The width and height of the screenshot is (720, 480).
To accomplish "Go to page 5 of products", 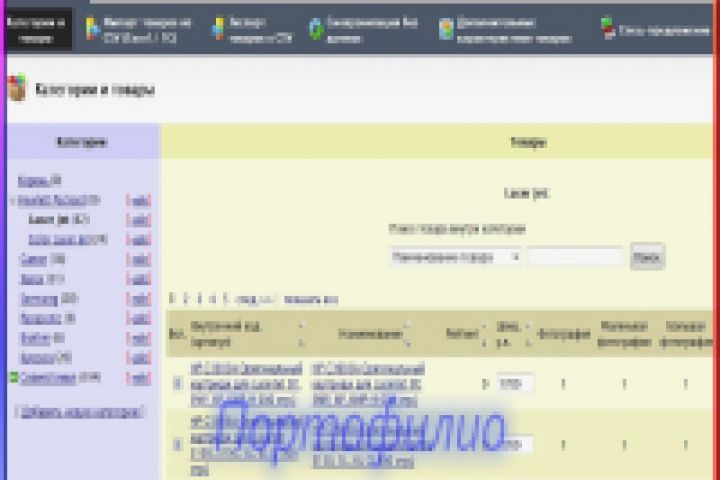I will tap(225, 299).
